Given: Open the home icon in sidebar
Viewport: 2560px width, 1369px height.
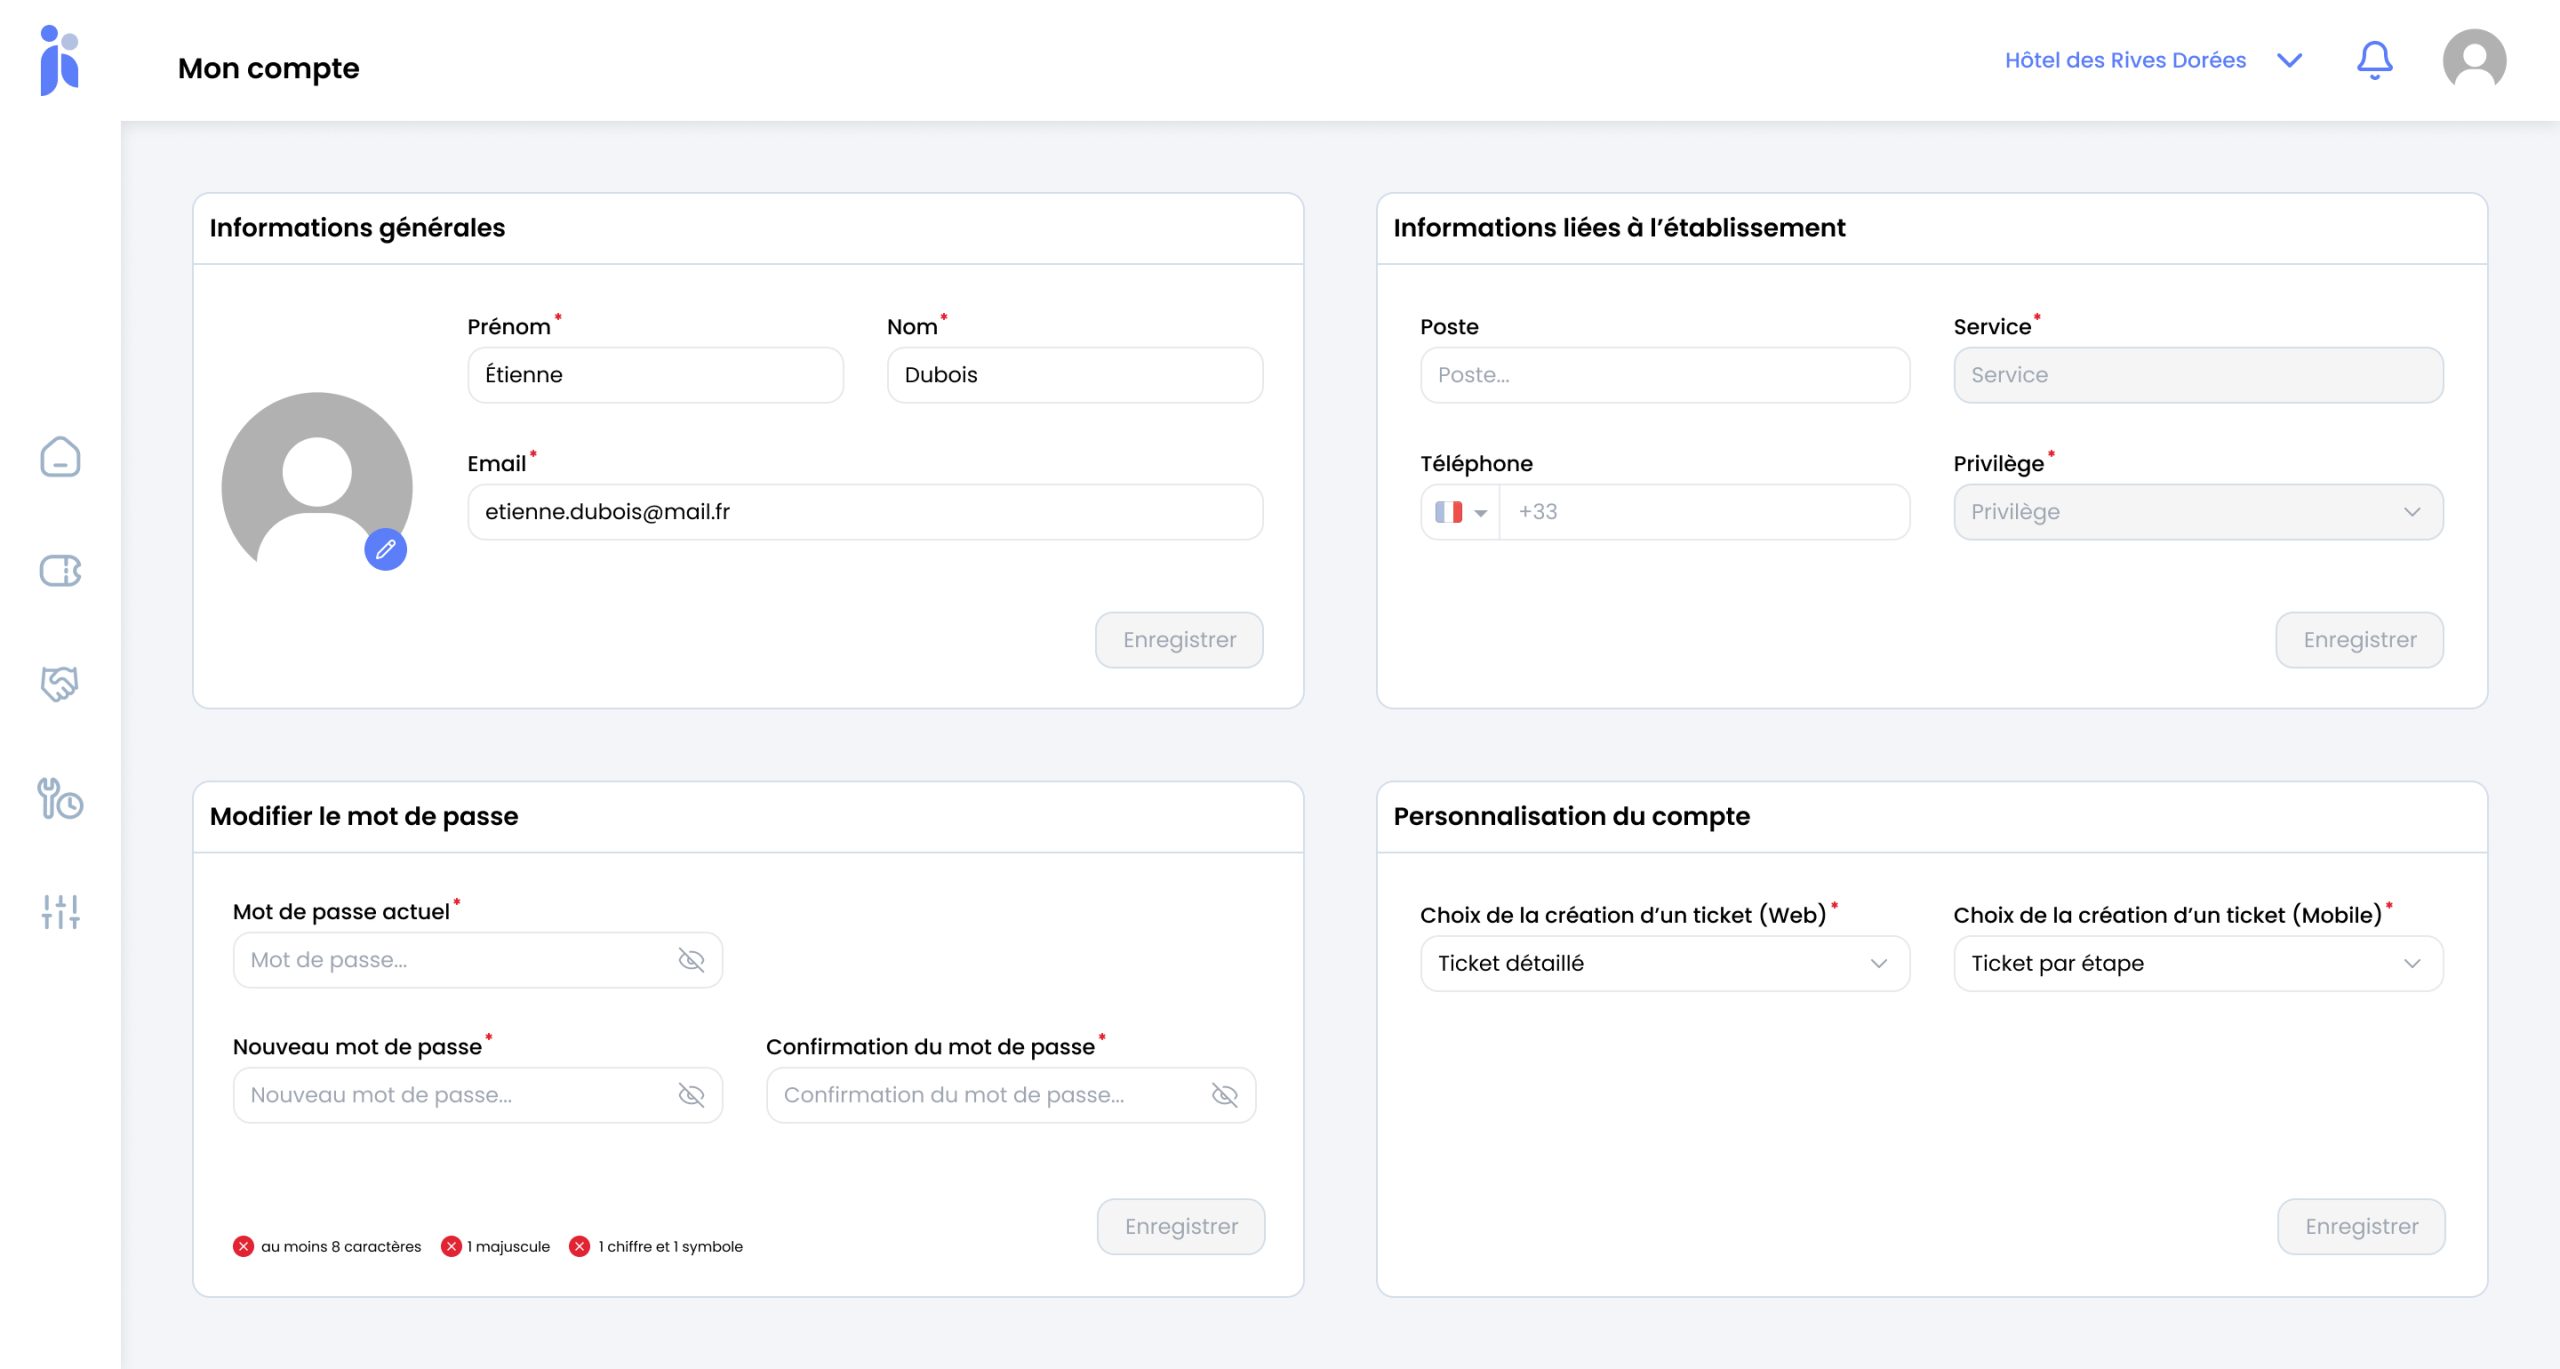Looking at the screenshot, I should point(60,457).
